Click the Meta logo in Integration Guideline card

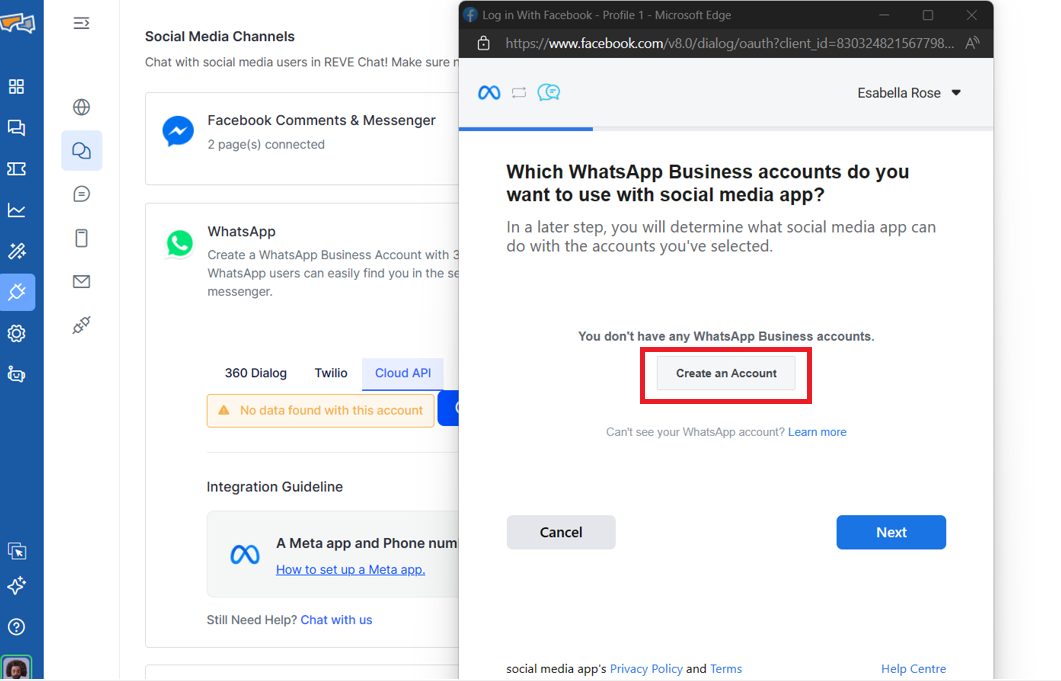245,555
